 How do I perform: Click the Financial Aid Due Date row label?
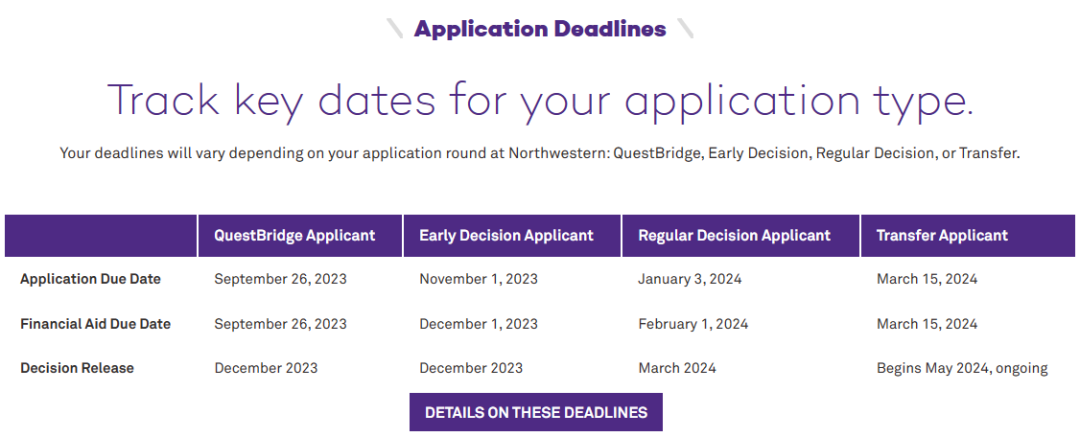(95, 324)
